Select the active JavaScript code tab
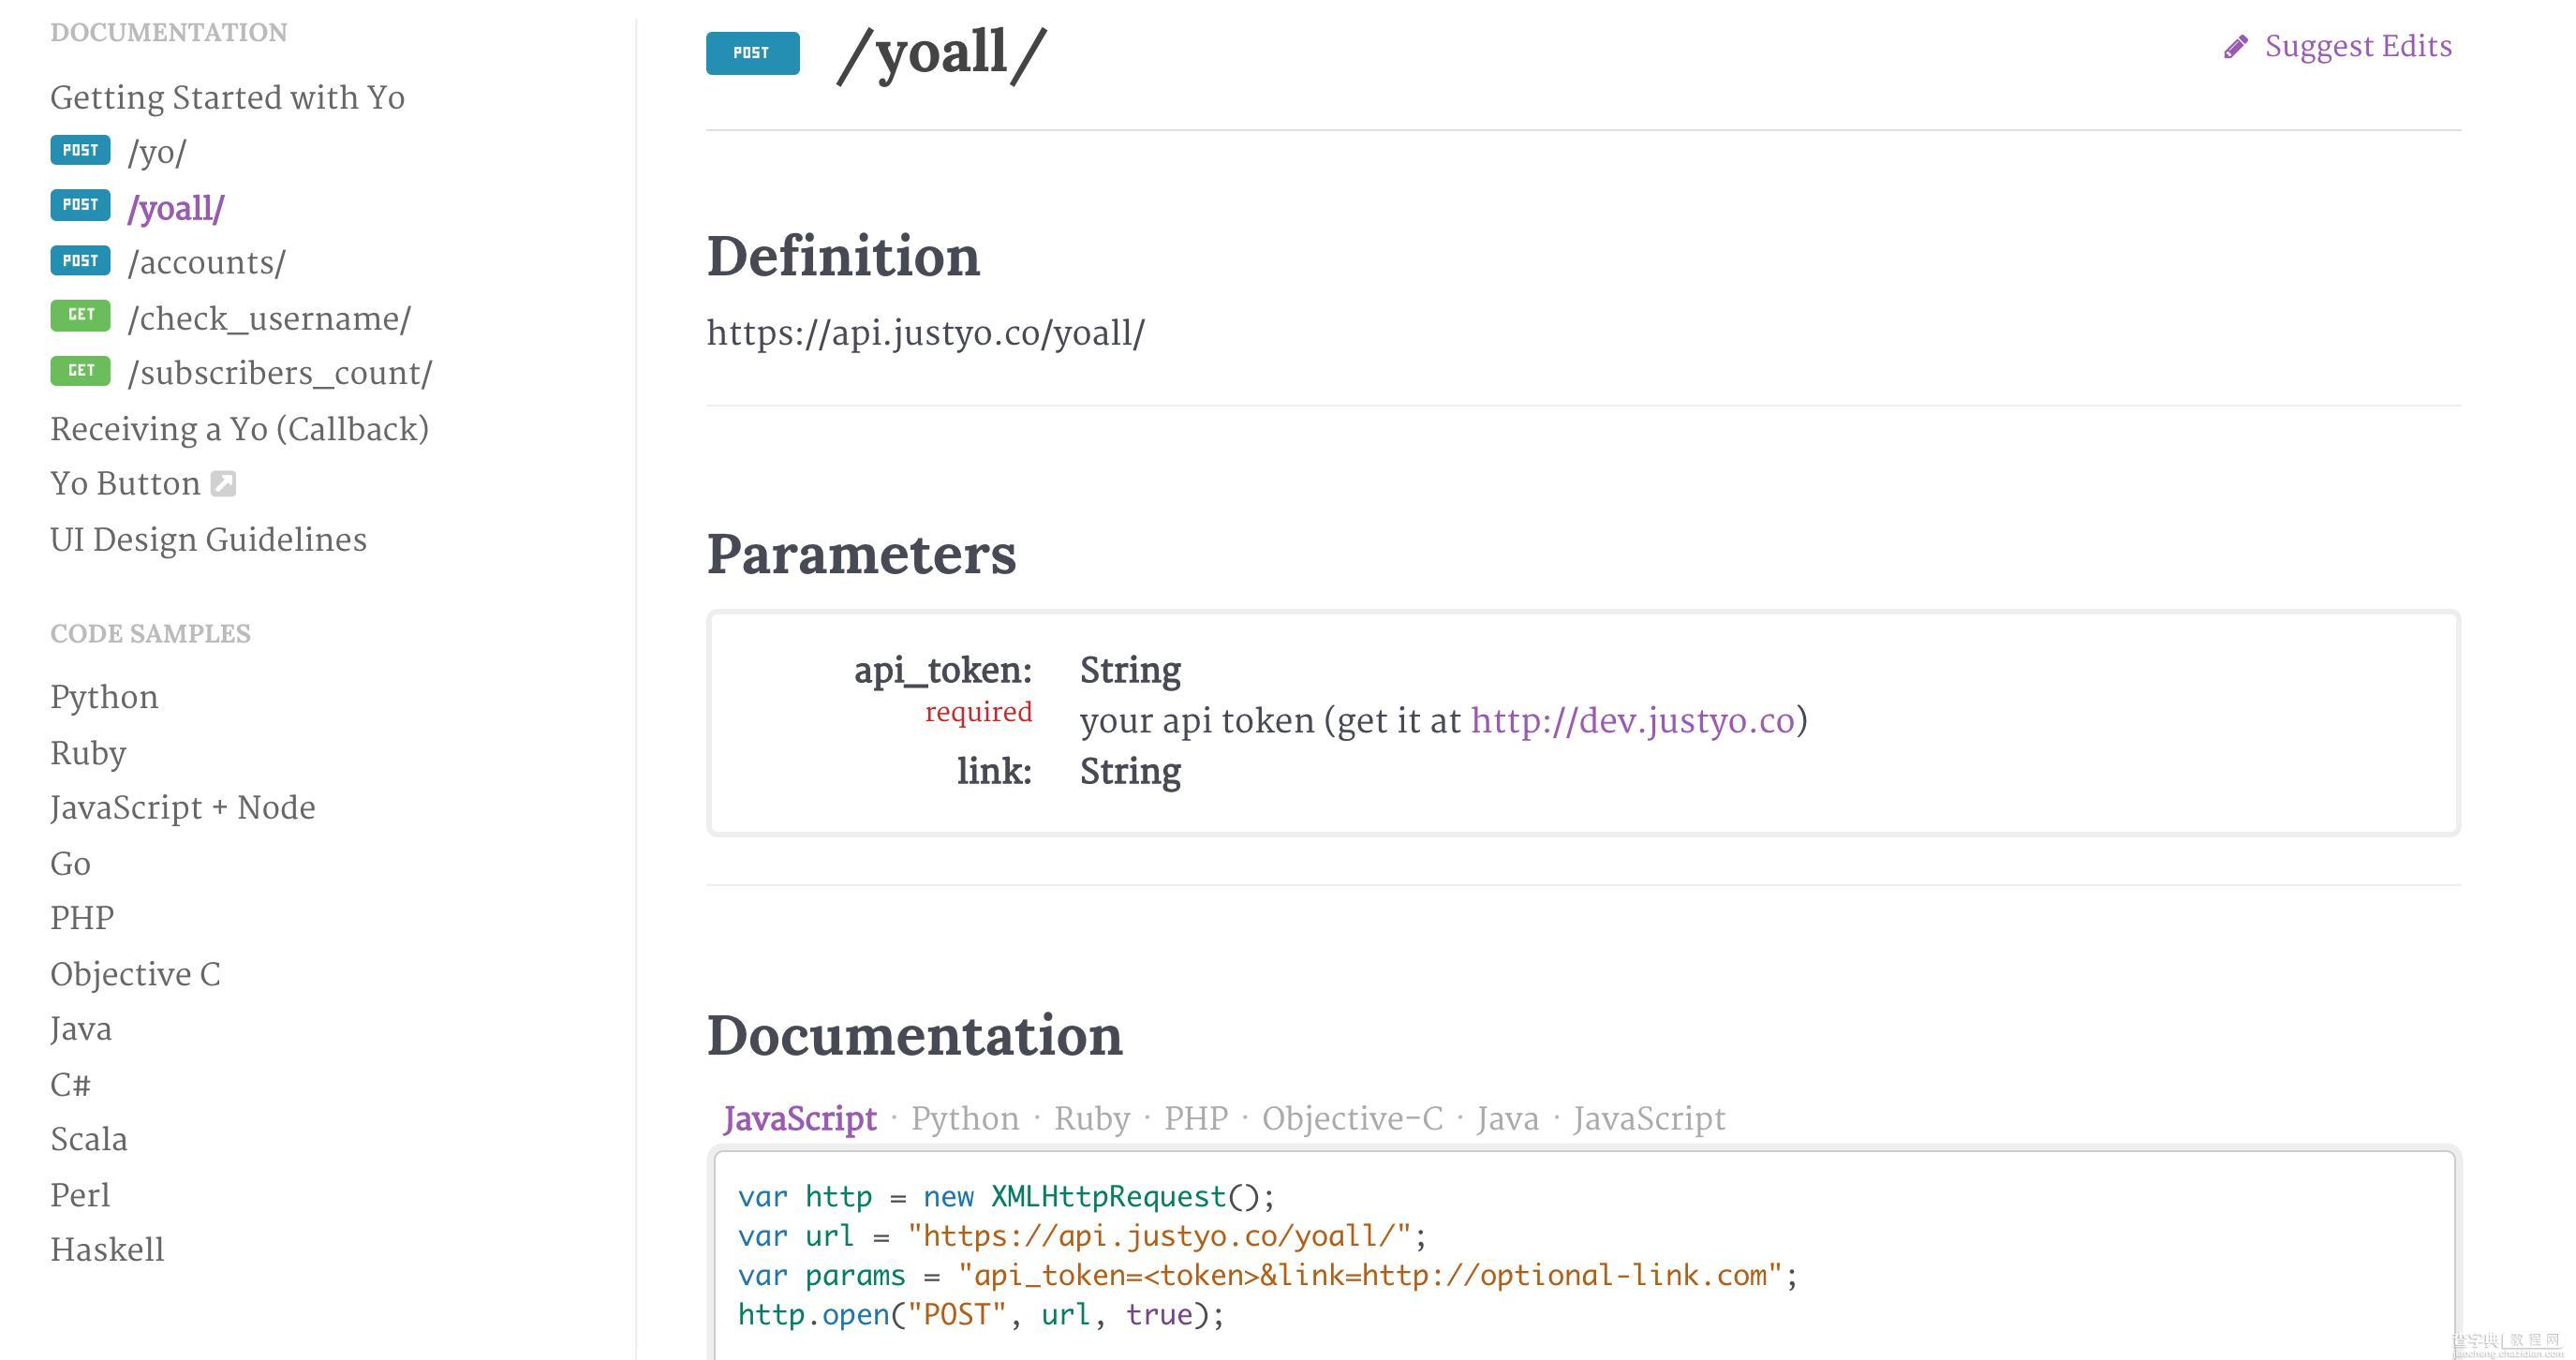2576x1360 pixels. click(x=800, y=1119)
